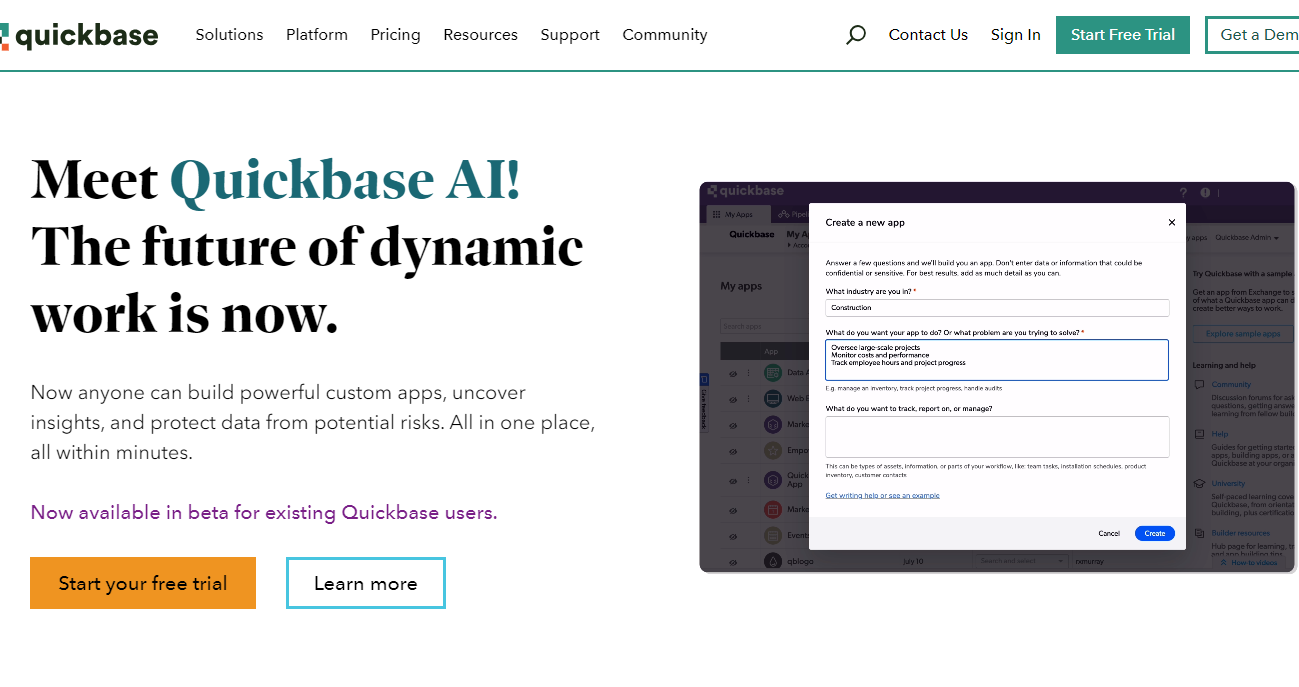Open the Search and select dropdown in the preview
The width and height of the screenshot is (1299, 687).
point(1022,561)
